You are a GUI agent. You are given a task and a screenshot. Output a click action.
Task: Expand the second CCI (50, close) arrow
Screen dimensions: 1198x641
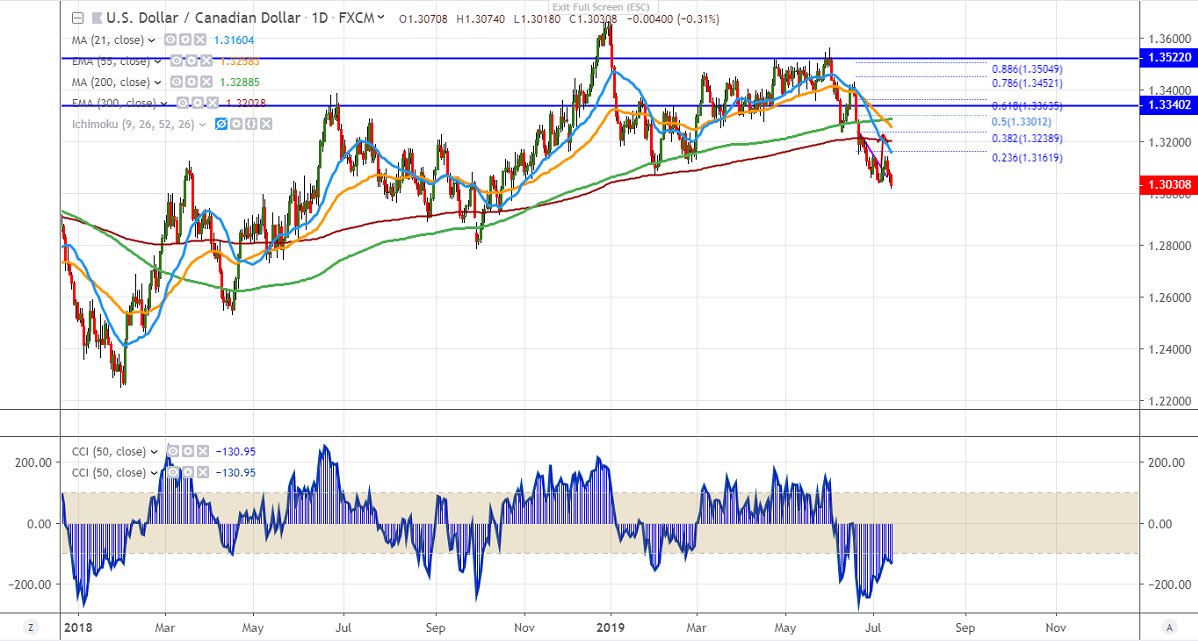coord(154,474)
